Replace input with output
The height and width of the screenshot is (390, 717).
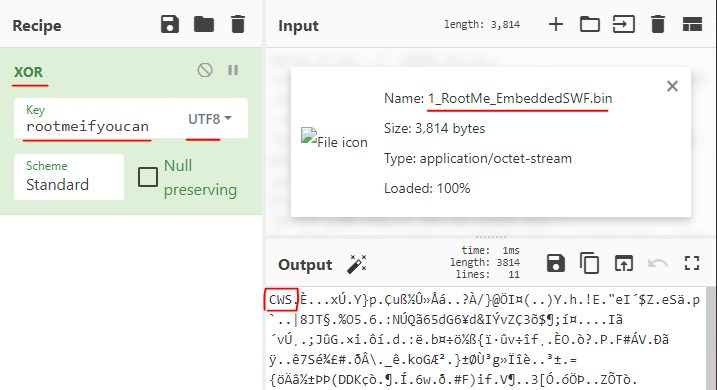pyautogui.click(x=624, y=263)
